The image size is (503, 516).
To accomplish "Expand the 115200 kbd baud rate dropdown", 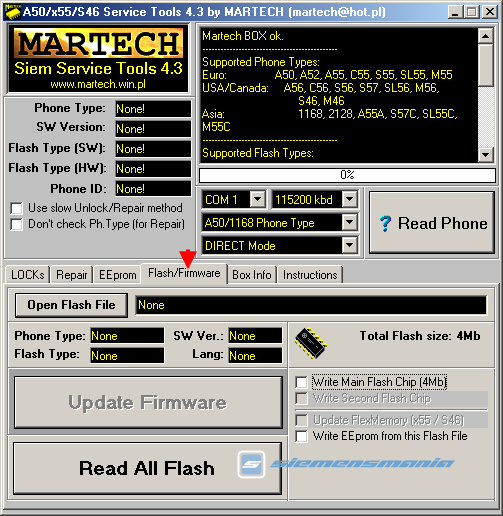I will tap(350, 199).
